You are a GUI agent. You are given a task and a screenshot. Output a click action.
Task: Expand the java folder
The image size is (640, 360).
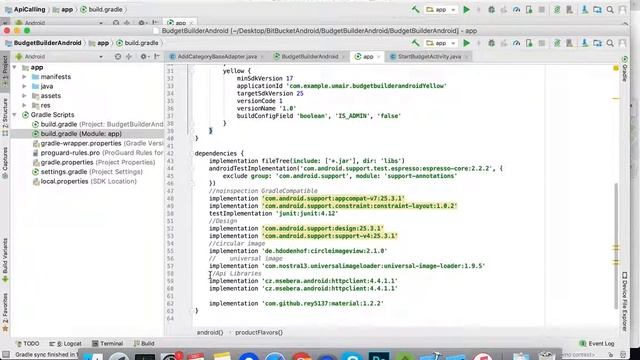pyautogui.click(x=24, y=86)
